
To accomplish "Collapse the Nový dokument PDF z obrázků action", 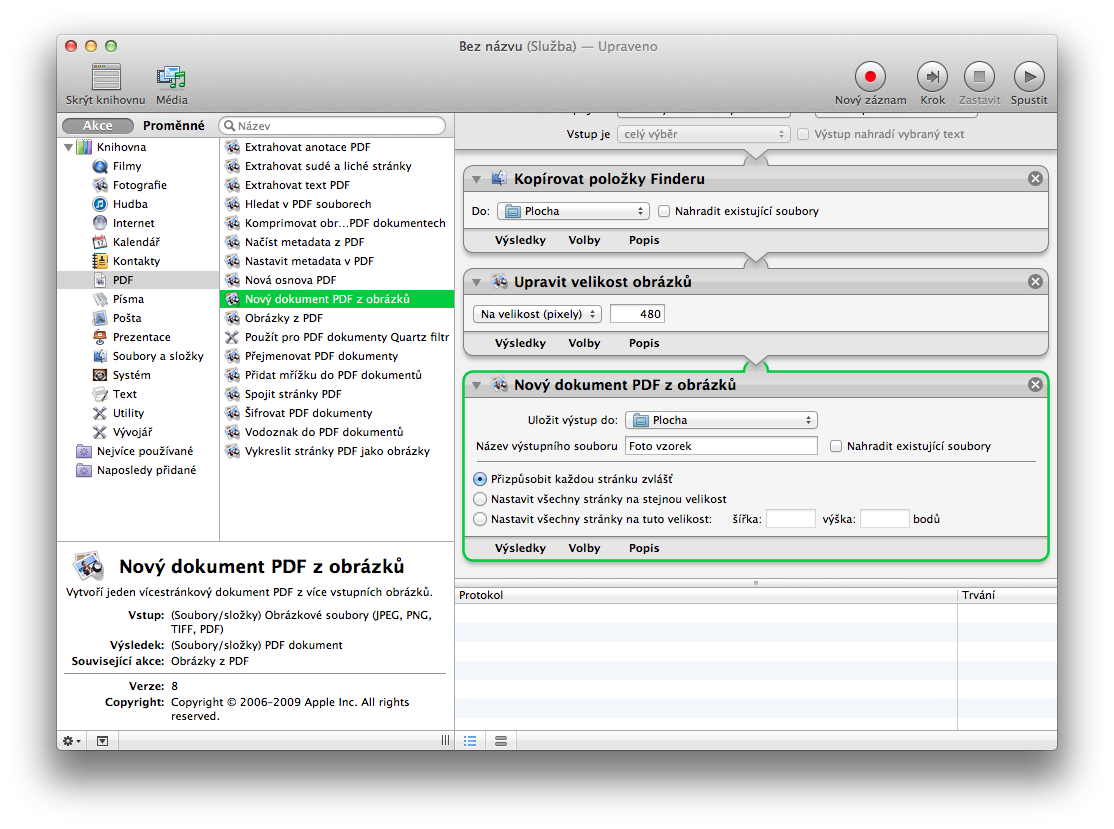I will point(476,385).
